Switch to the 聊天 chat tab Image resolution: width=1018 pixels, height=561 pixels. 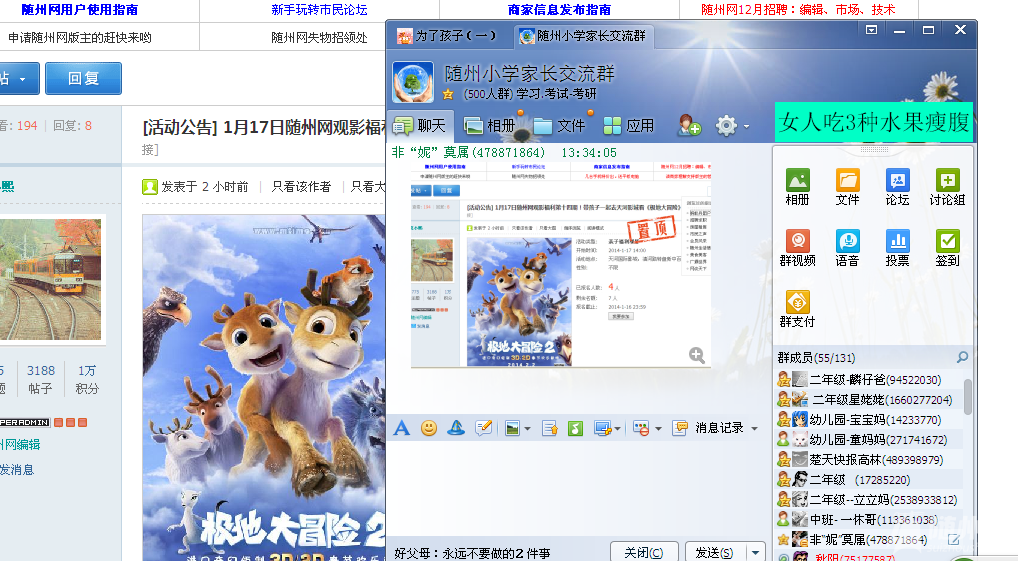coord(420,125)
